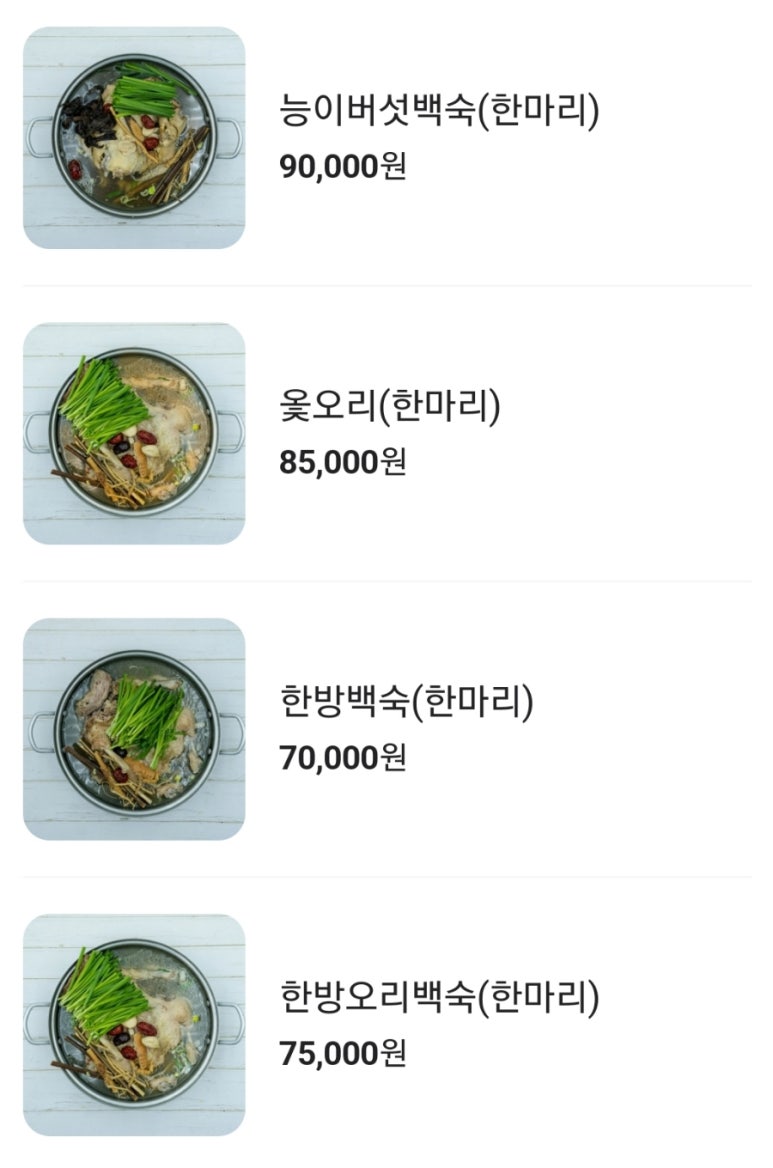
Task: Open the 능이버섯백숙 dish photo
Action: [x=134, y=138]
